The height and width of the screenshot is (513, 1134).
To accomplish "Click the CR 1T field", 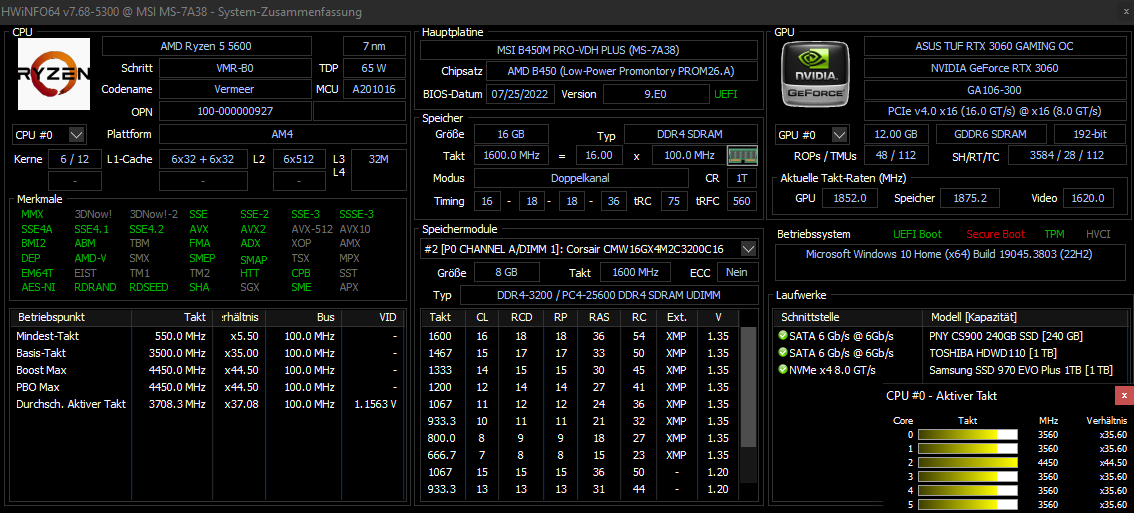I will point(742,178).
